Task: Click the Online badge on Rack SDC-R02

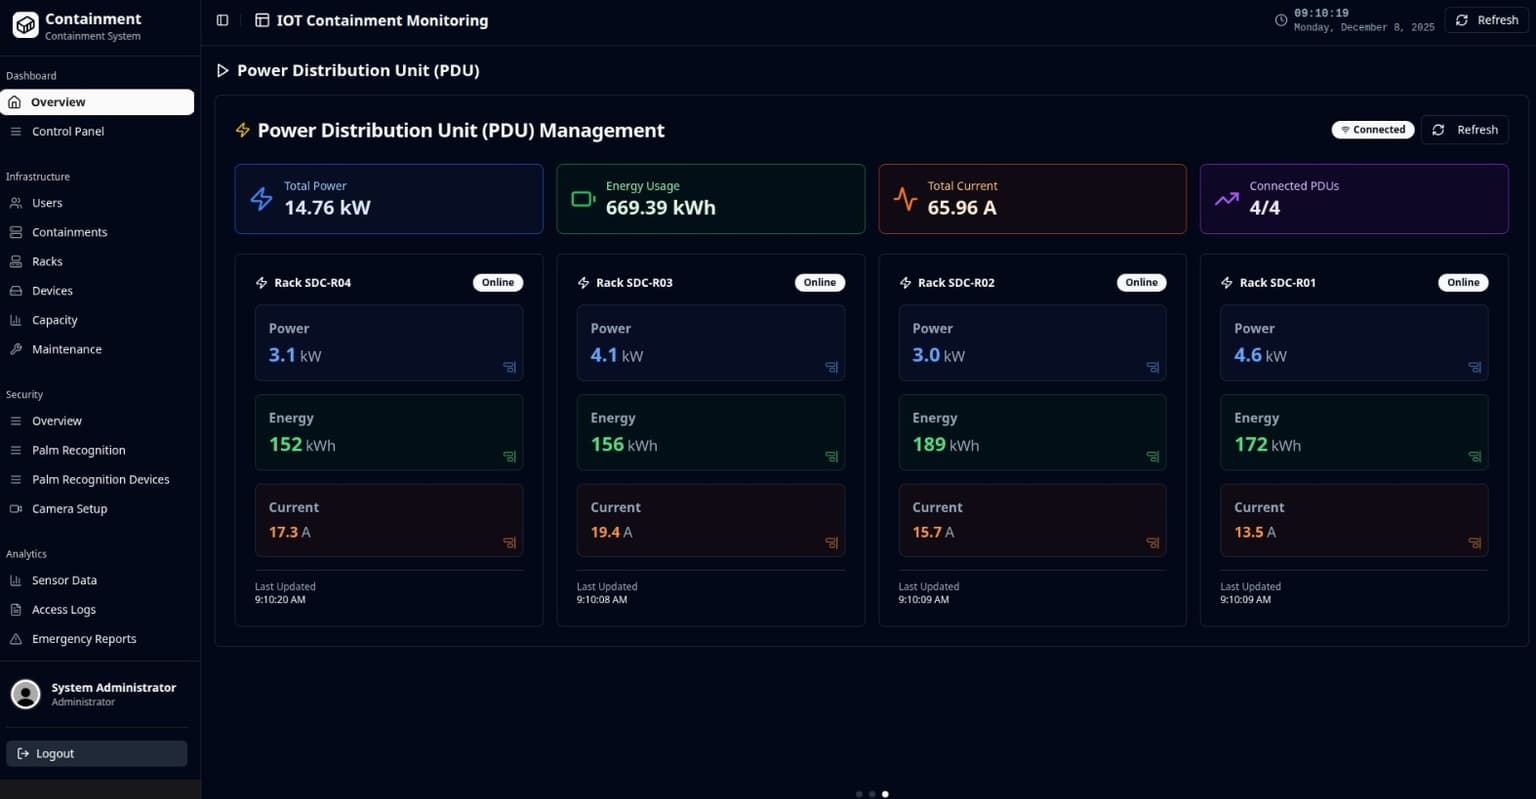Action: 1141,282
